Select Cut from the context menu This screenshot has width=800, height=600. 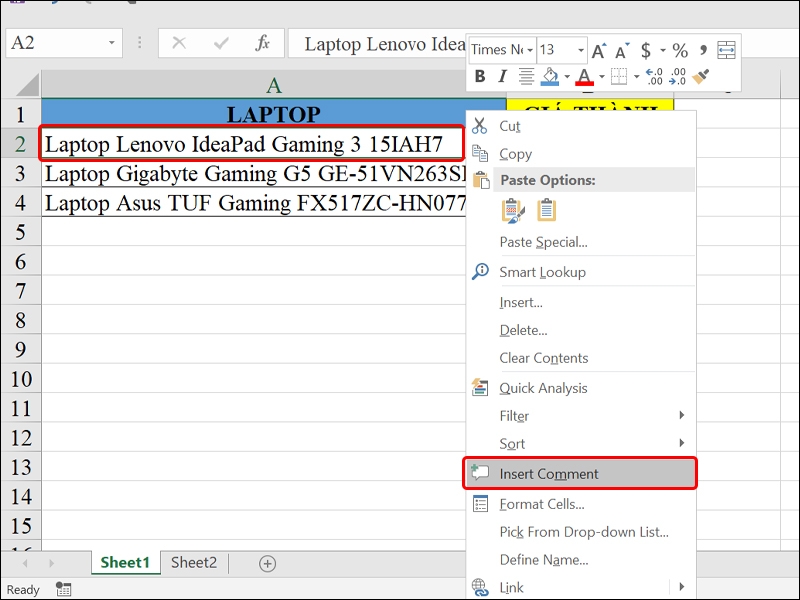pos(581,126)
